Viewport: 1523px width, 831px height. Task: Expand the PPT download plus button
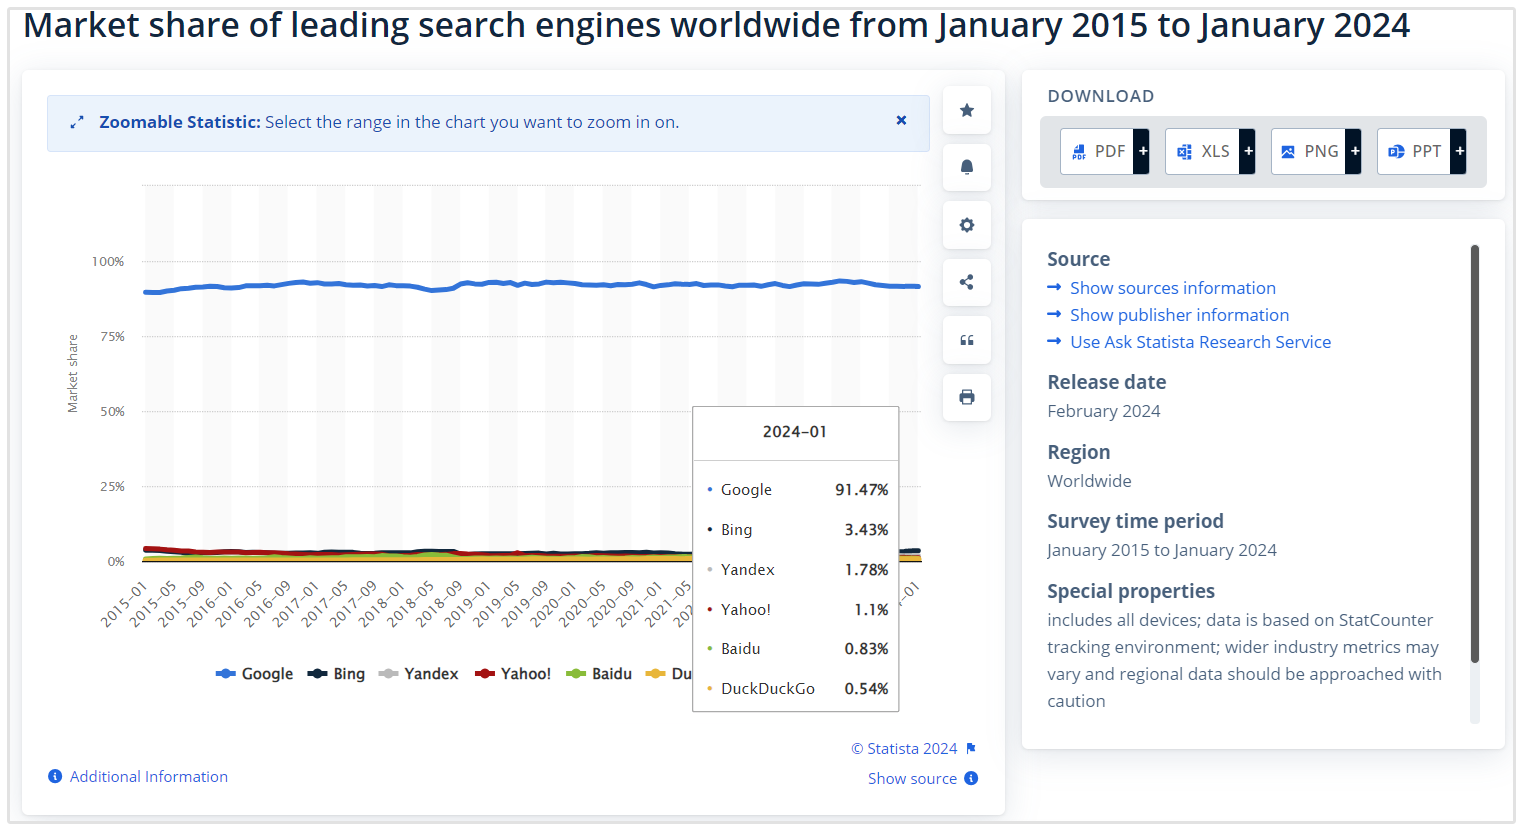point(1459,151)
